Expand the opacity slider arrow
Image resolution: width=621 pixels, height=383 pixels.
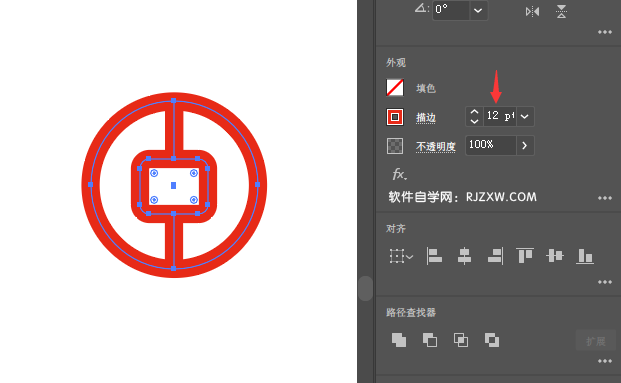pos(525,145)
